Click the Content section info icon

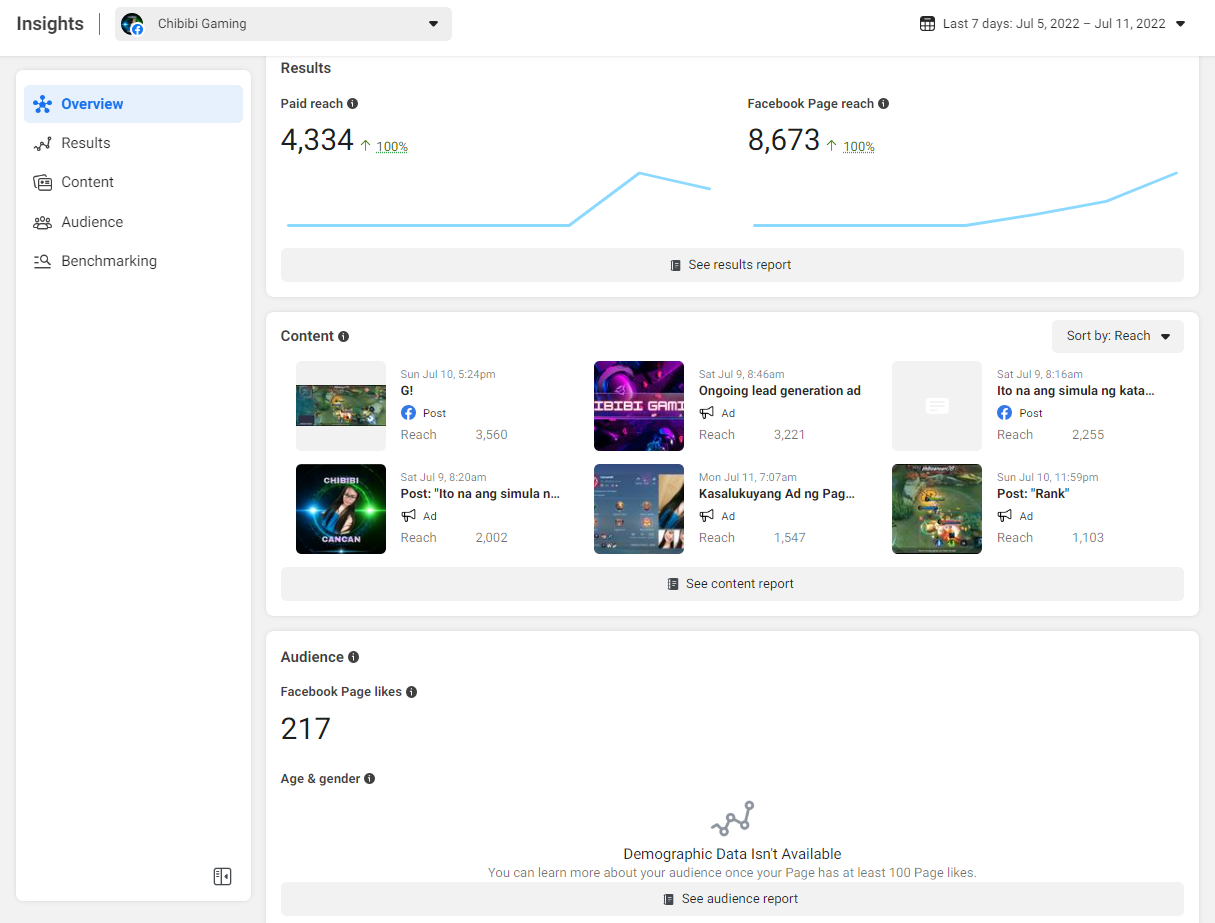343,337
